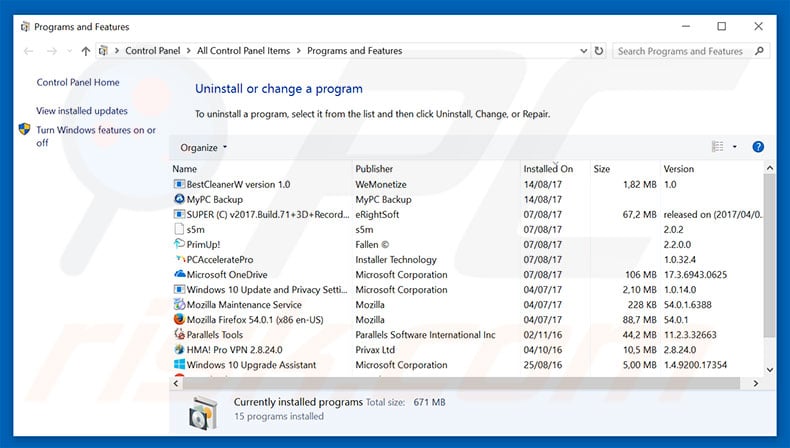790x448 pixels.
Task: Open the recent locations dropdown arrow
Action: coord(70,51)
